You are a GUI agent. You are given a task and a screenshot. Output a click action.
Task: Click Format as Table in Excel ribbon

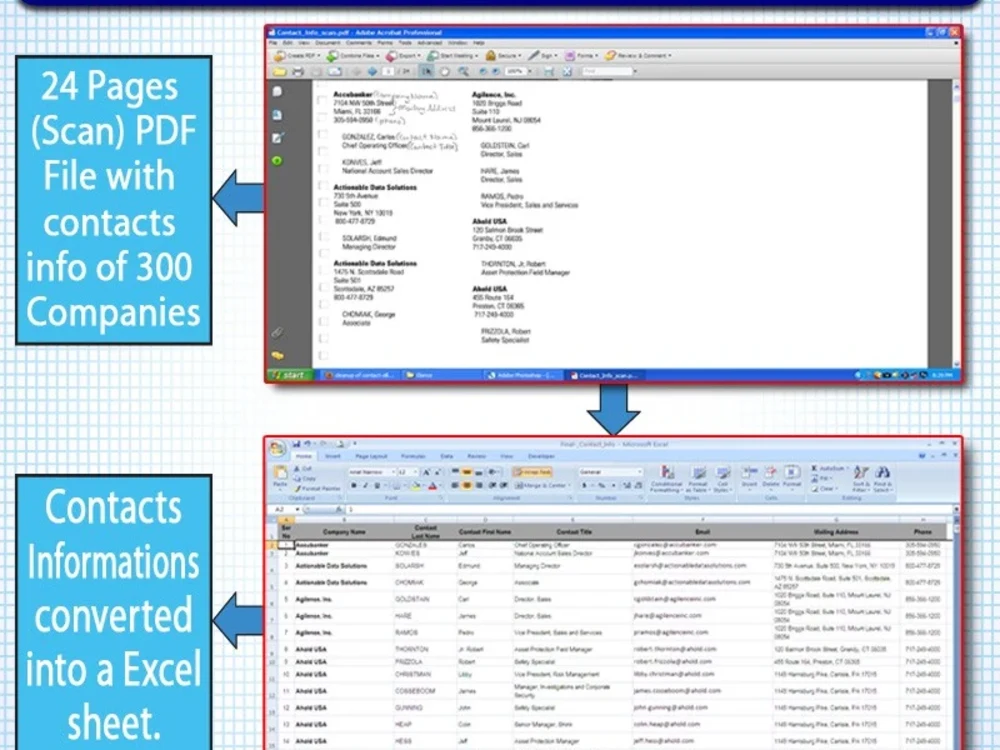[698, 480]
